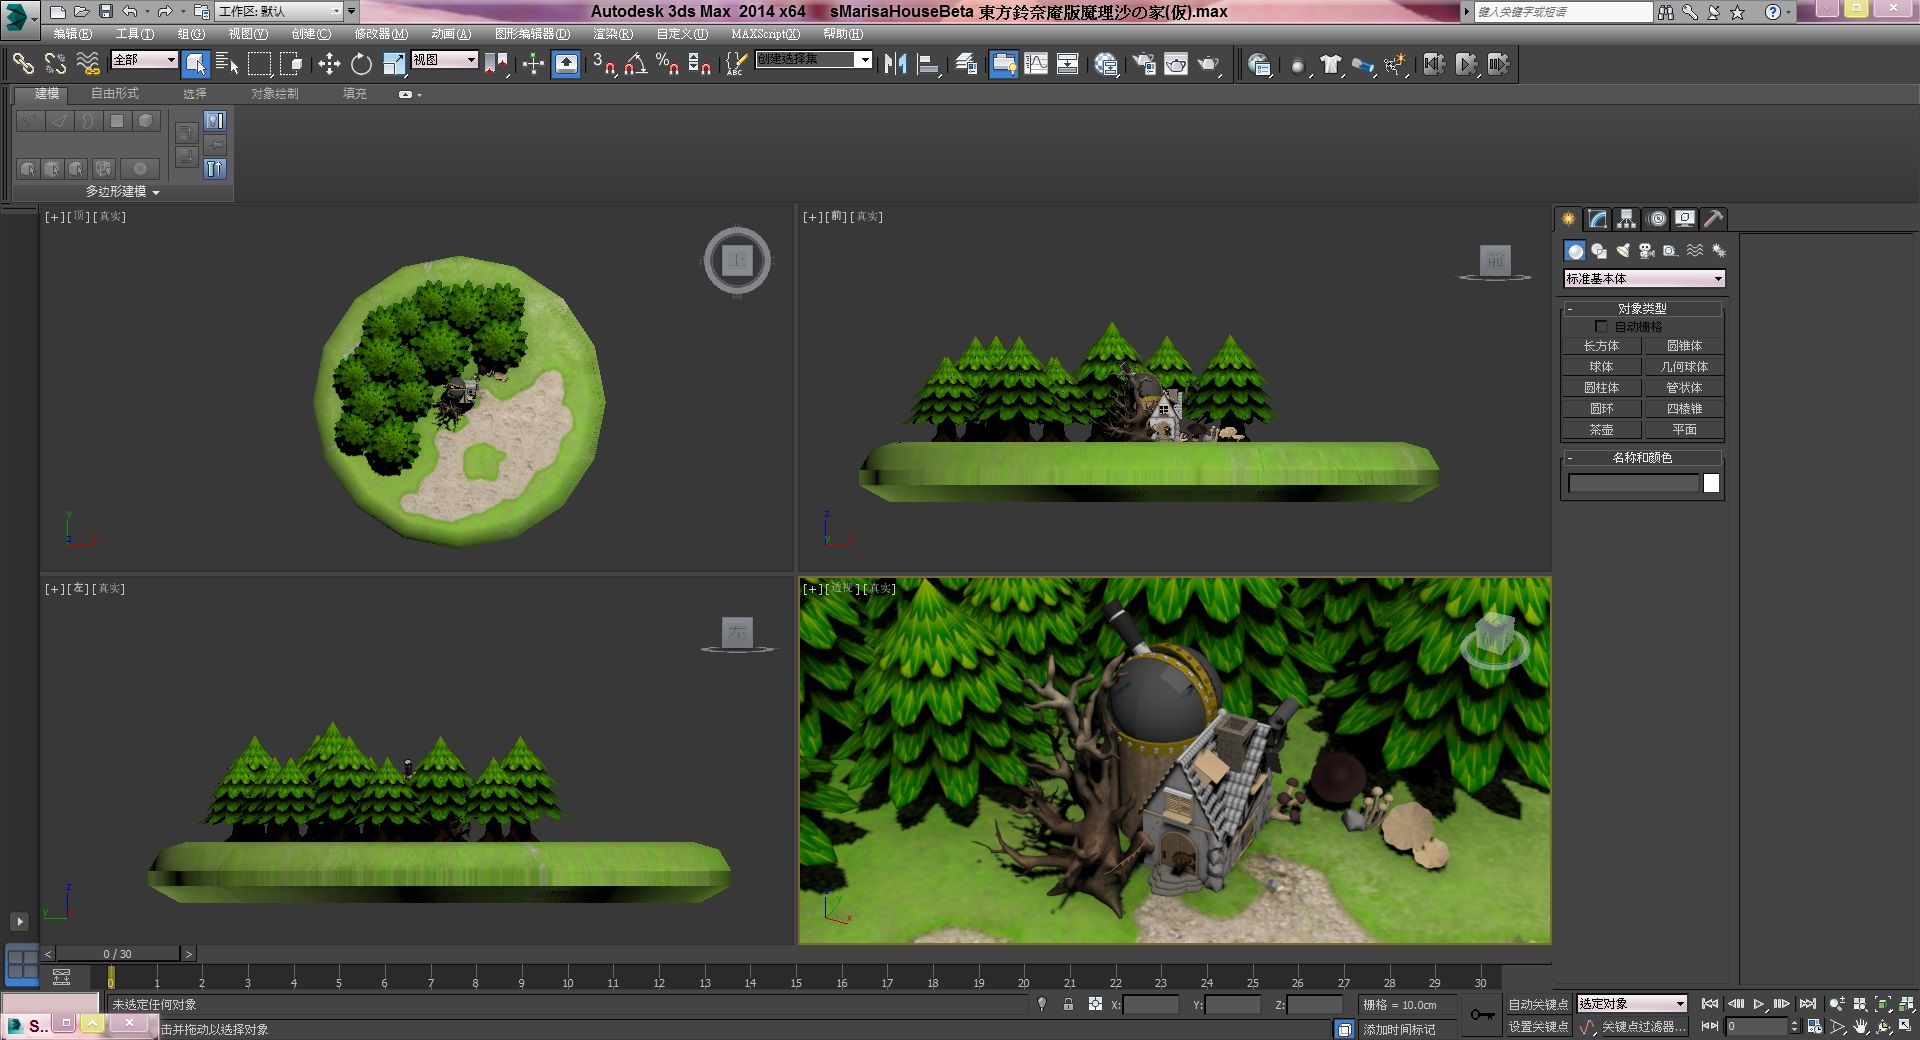Click the Align tool icon
The width and height of the screenshot is (1920, 1040).
click(x=929, y=64)
